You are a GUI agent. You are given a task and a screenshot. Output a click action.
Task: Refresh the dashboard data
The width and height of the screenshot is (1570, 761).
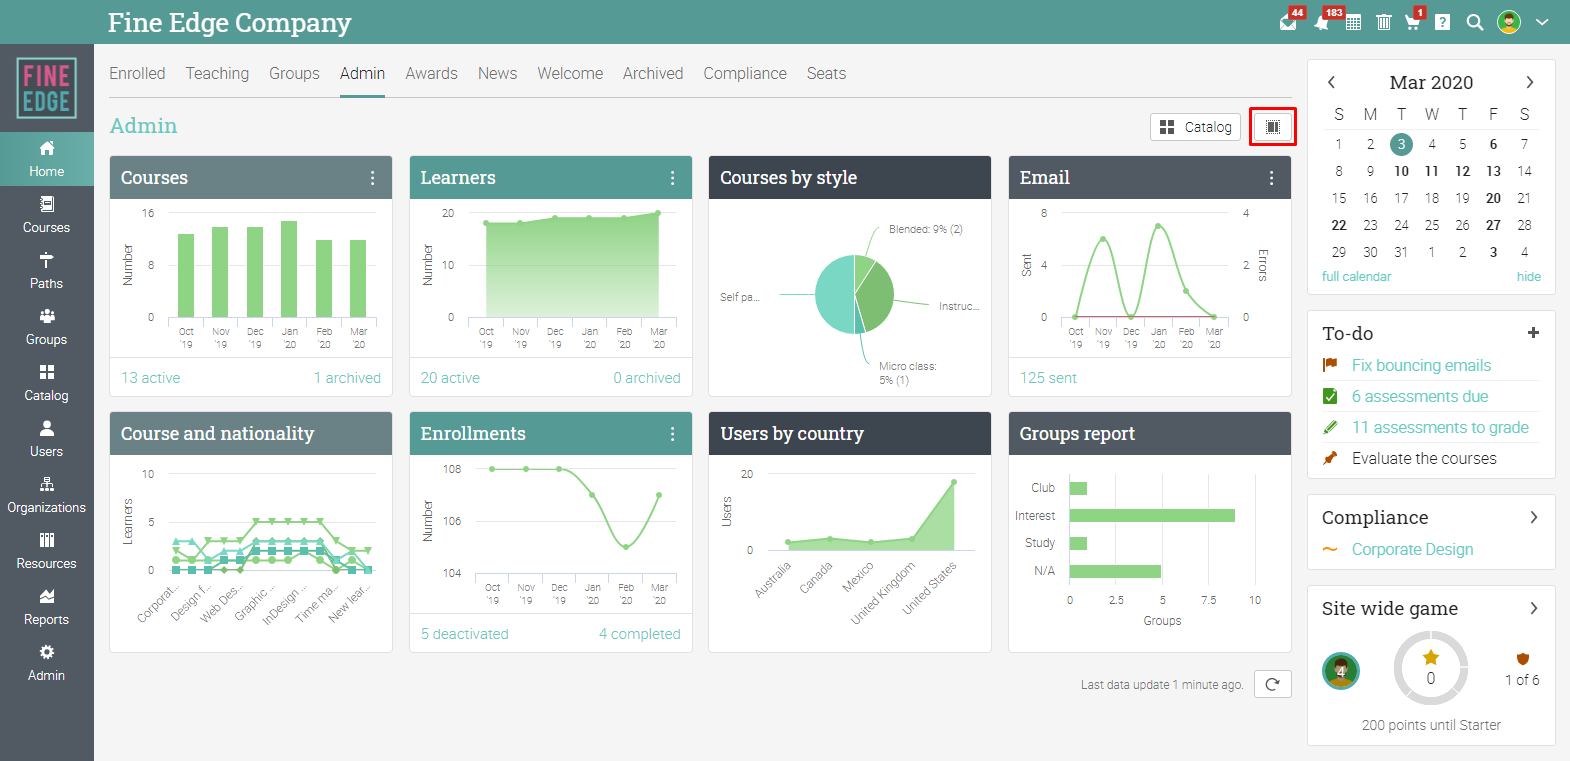coord(1272,684)
